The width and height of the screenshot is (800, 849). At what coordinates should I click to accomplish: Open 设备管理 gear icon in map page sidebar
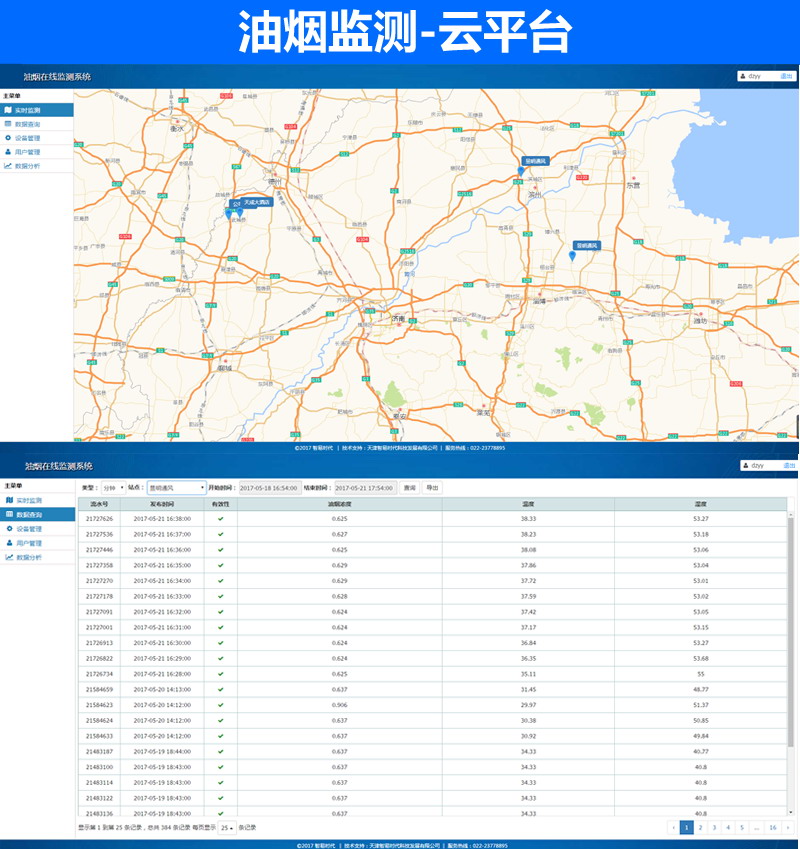tap(8, 138)
